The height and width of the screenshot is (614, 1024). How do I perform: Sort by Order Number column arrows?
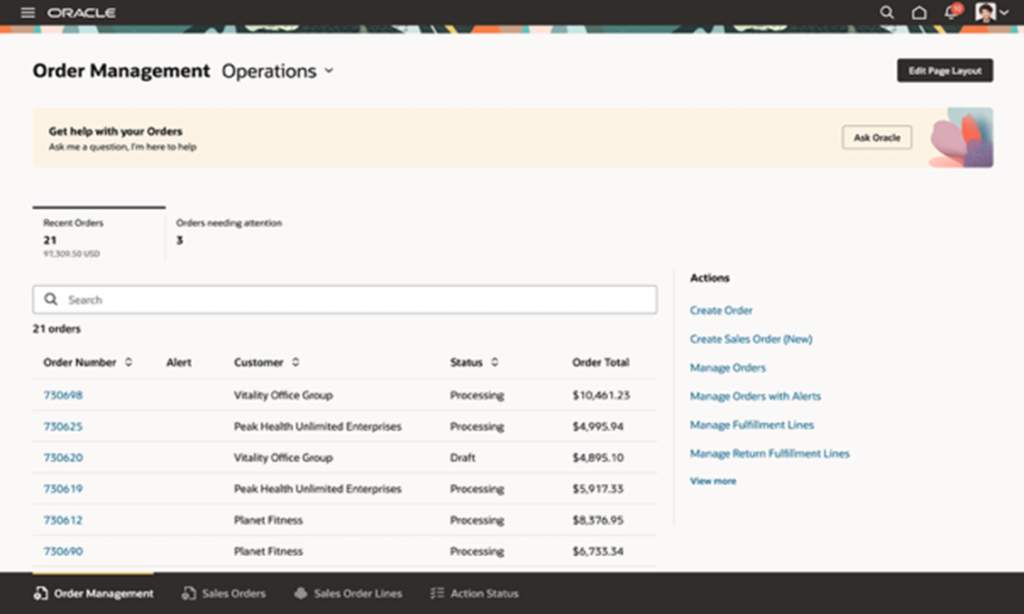pos(129,362)
